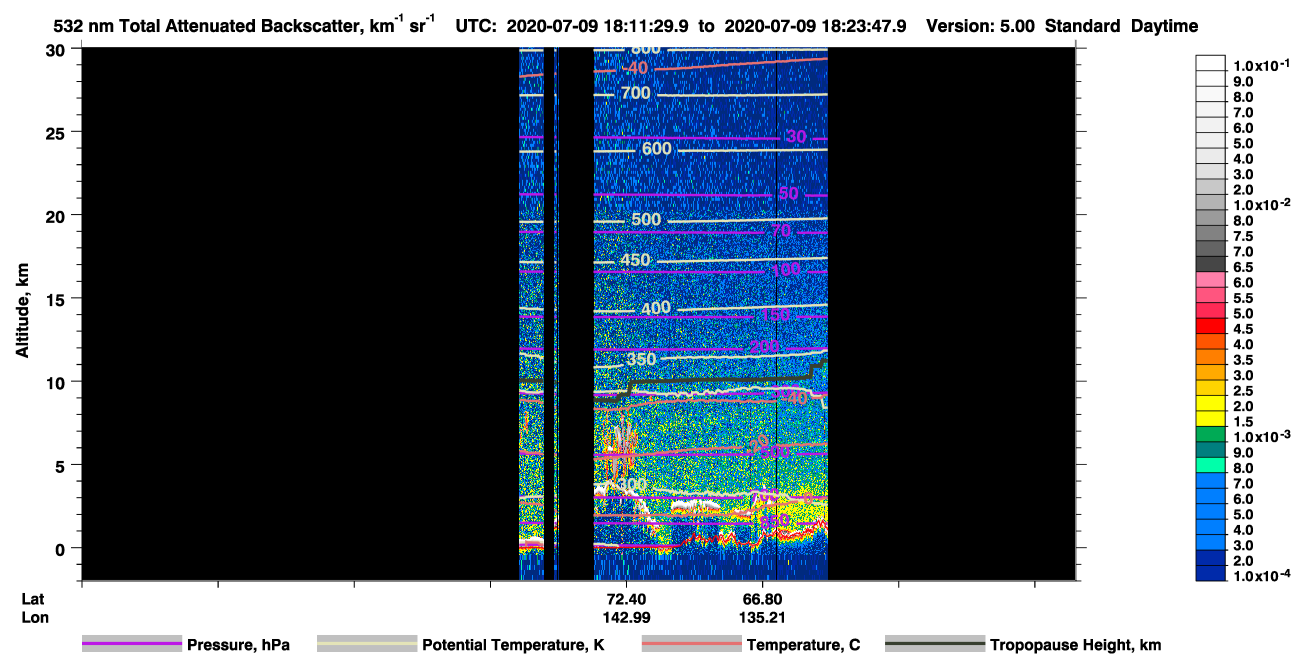The height and width of the screenshot is (667, 1300).
Task: Click the 'Version: 5.00' text
Action: [982, 27]
